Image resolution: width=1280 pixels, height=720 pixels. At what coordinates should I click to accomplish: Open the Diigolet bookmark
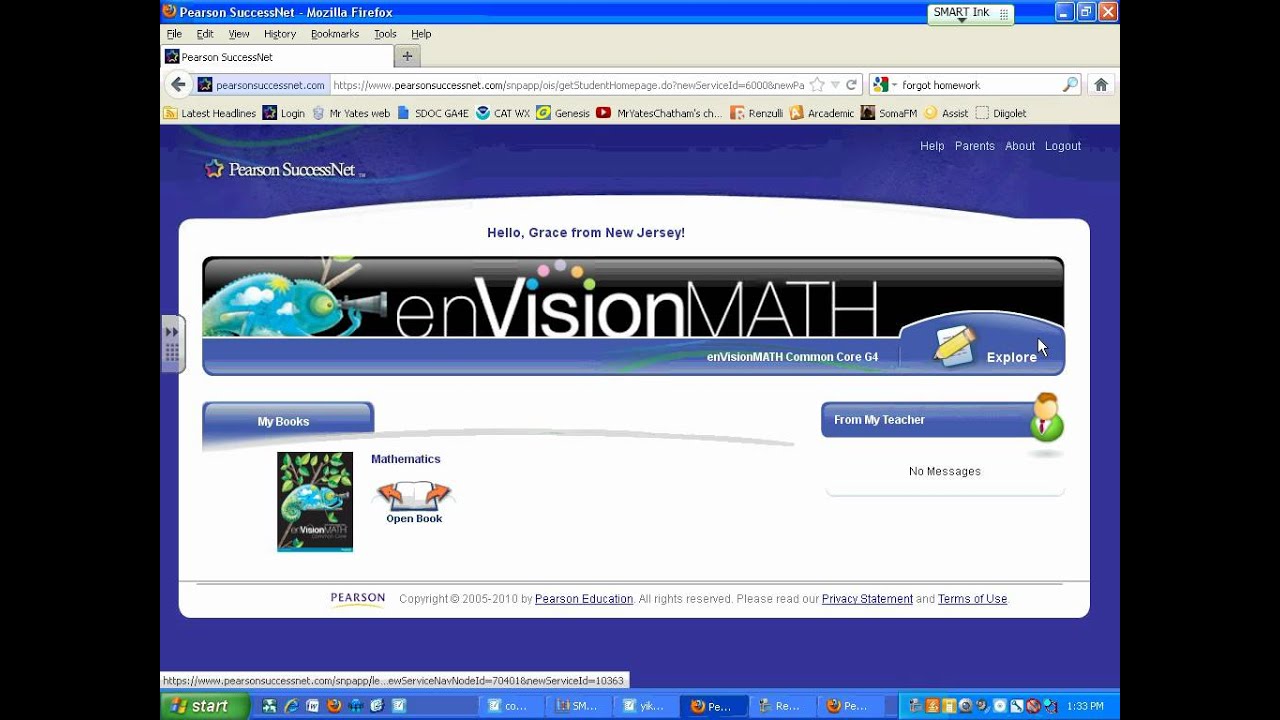(x=1001, y=113)
